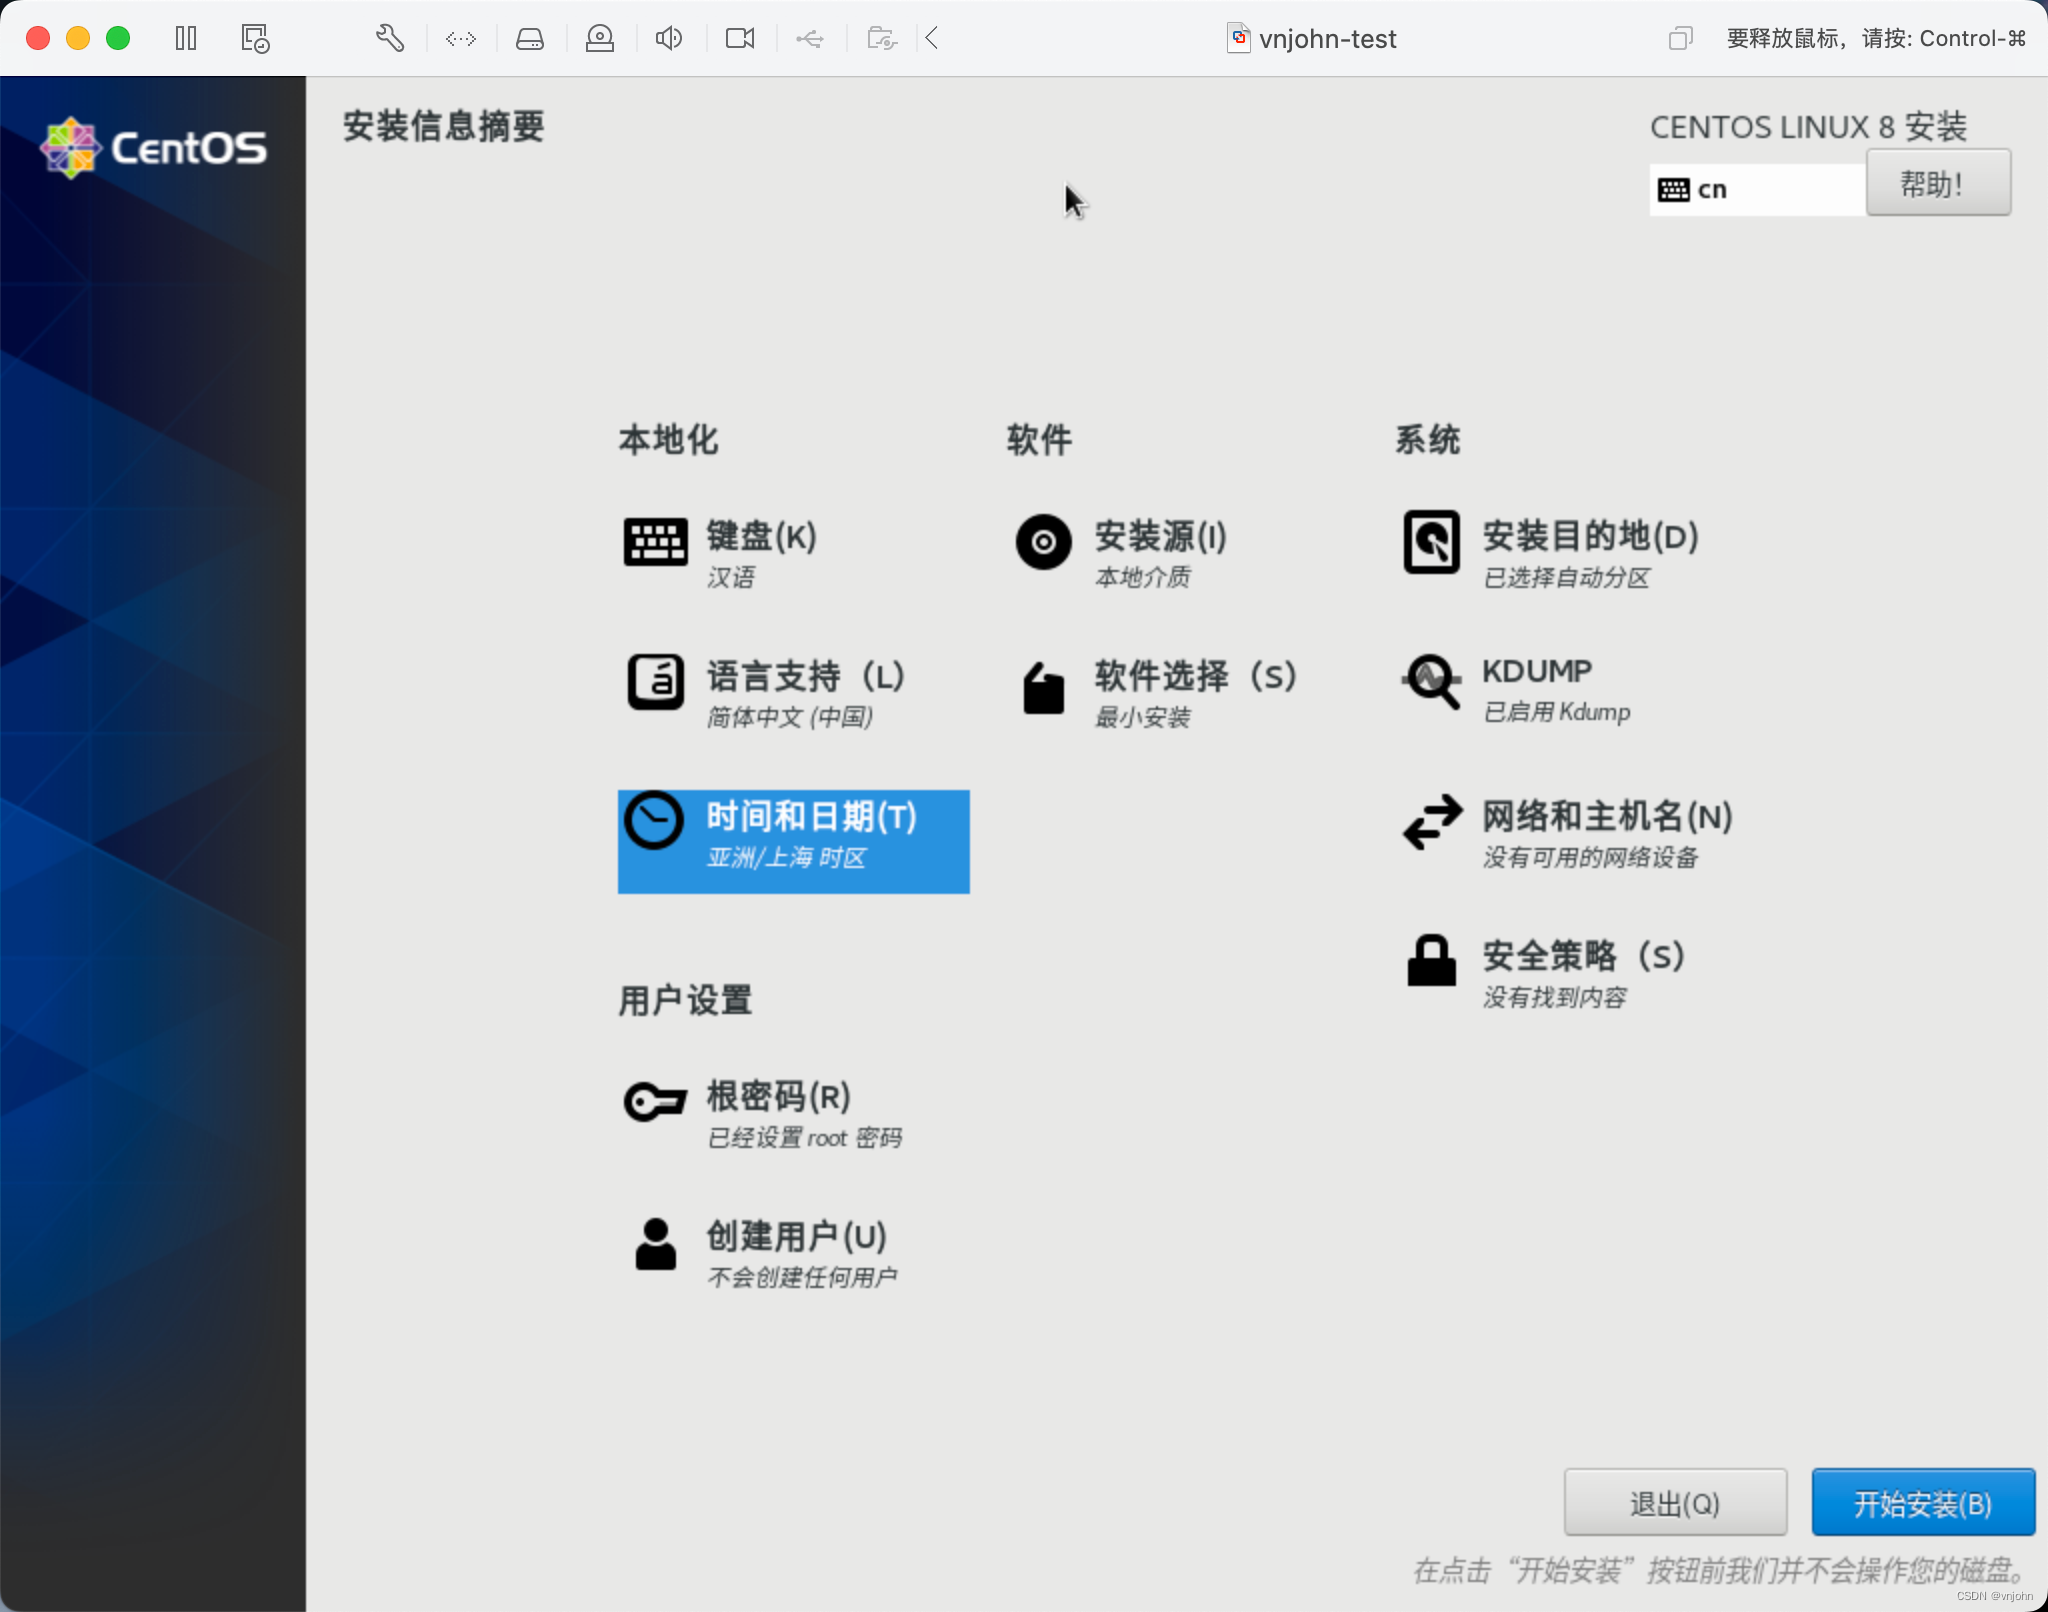
Task: Click the resize arrows icon in toolbar
Action: point(461,39)
